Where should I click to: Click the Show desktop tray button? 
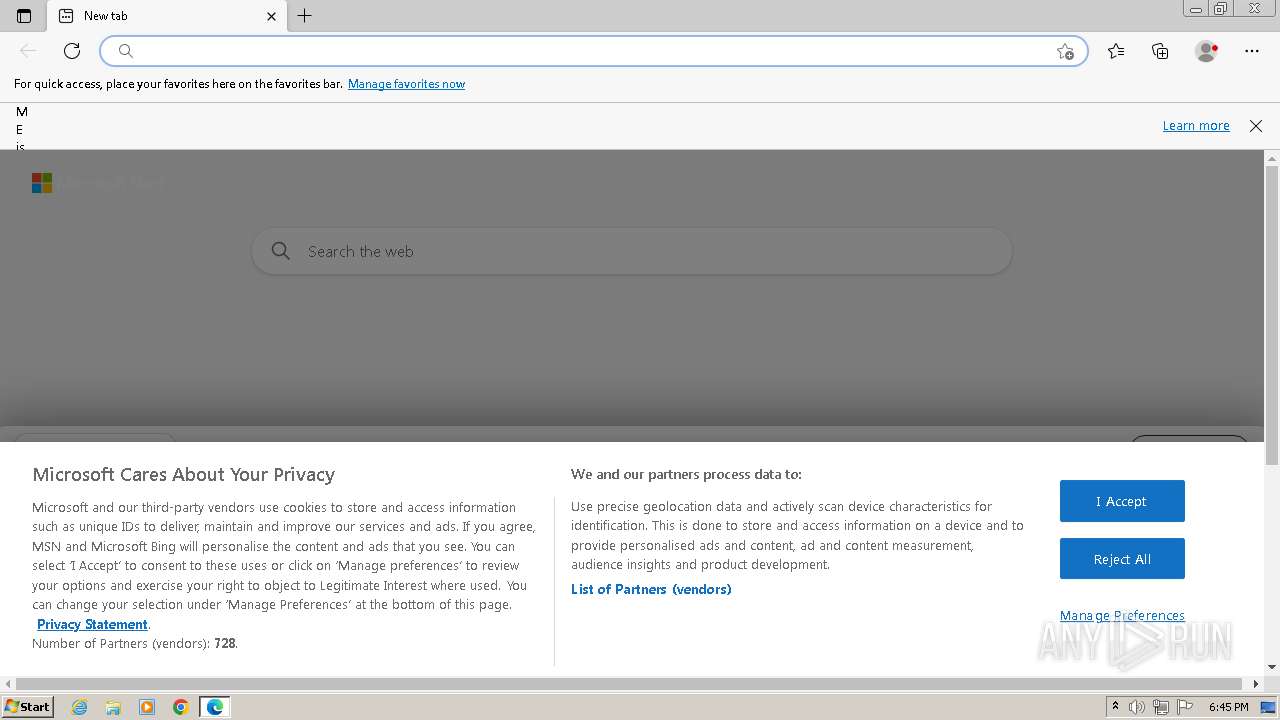pyautogui.click(x=1268, y=707)
